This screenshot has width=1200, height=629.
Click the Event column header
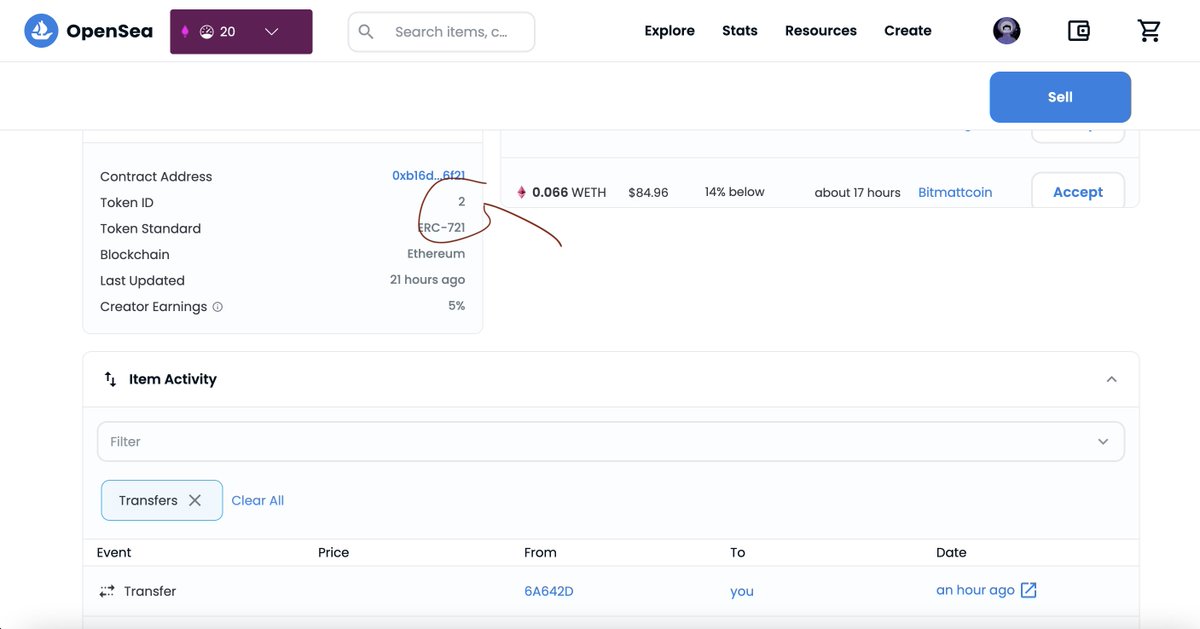[114, 552]
